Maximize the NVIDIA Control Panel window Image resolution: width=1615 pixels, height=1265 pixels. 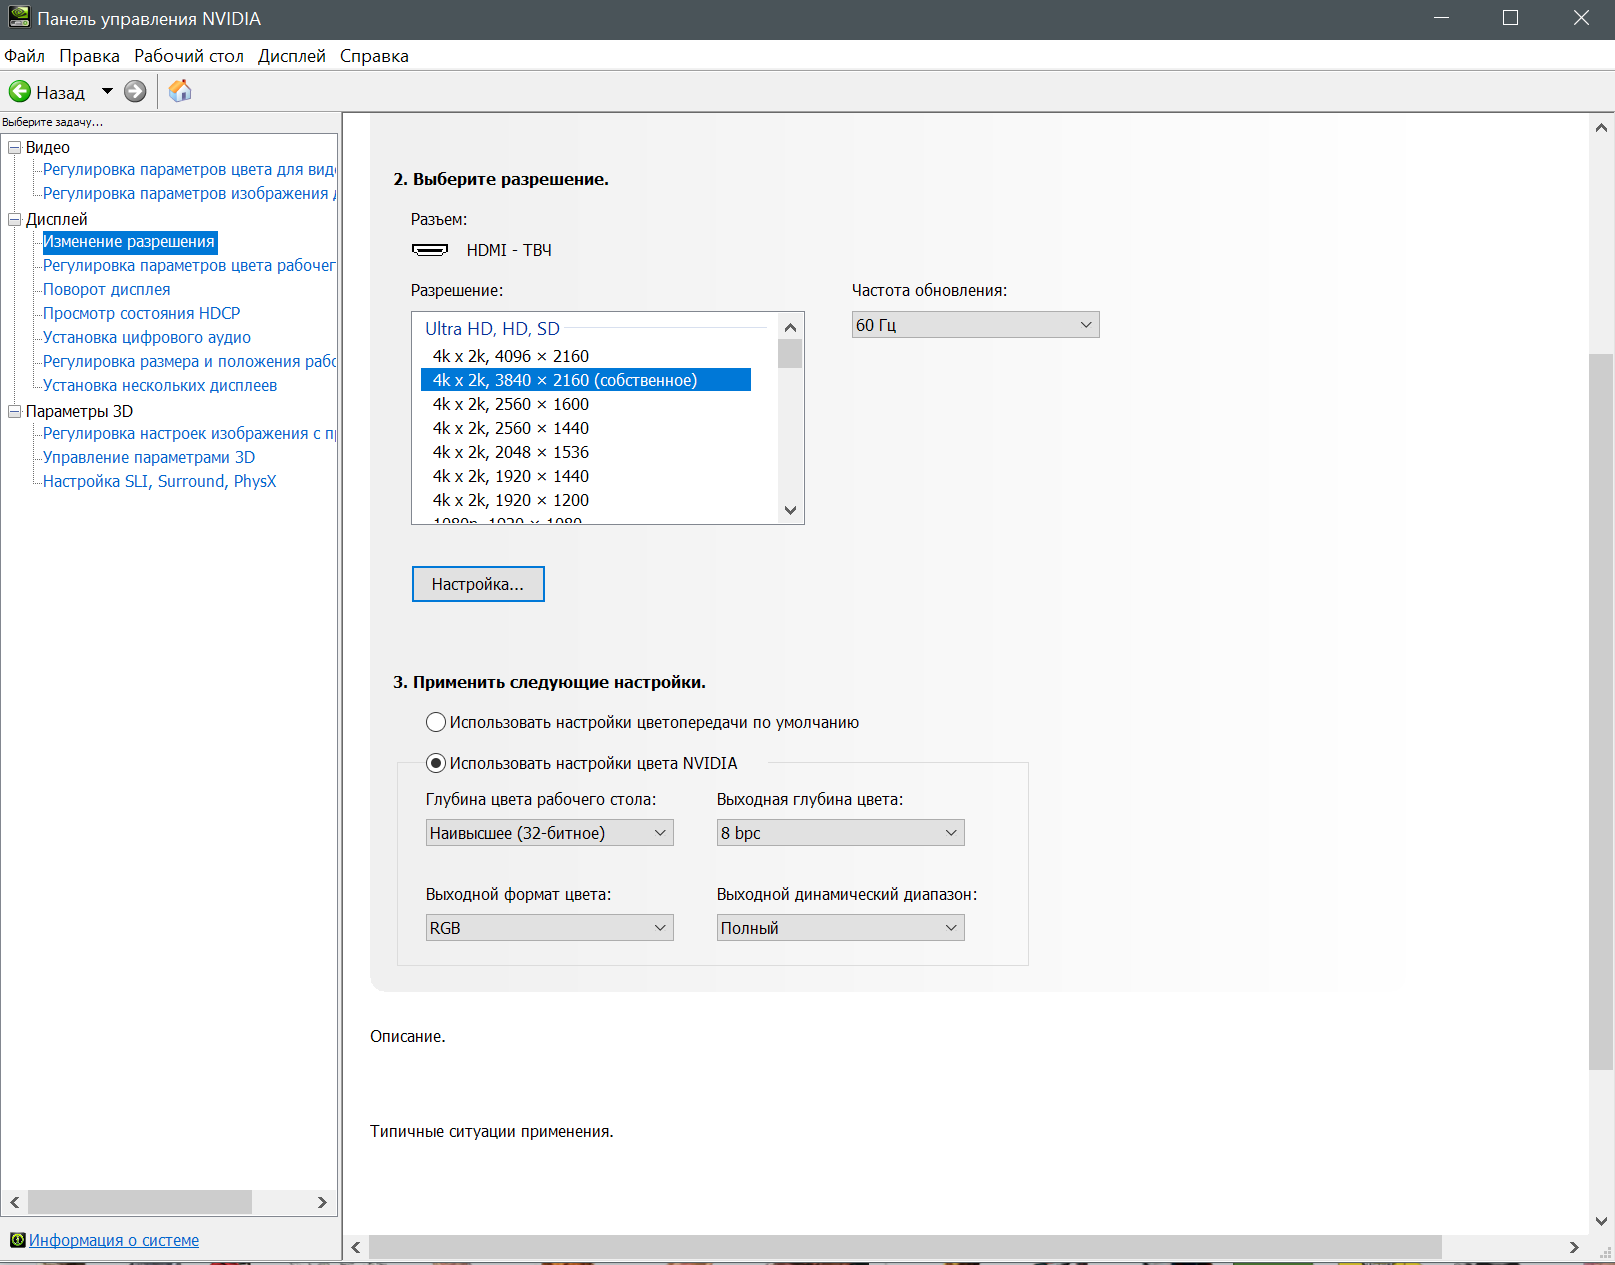click(x=1510, y=18)
